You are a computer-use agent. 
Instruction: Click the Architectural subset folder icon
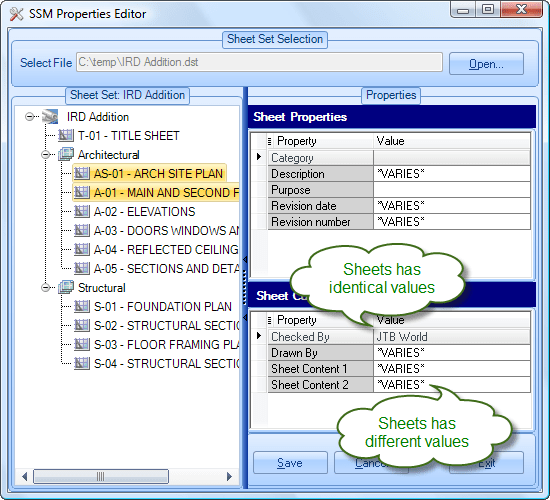(x=66, y=154)
